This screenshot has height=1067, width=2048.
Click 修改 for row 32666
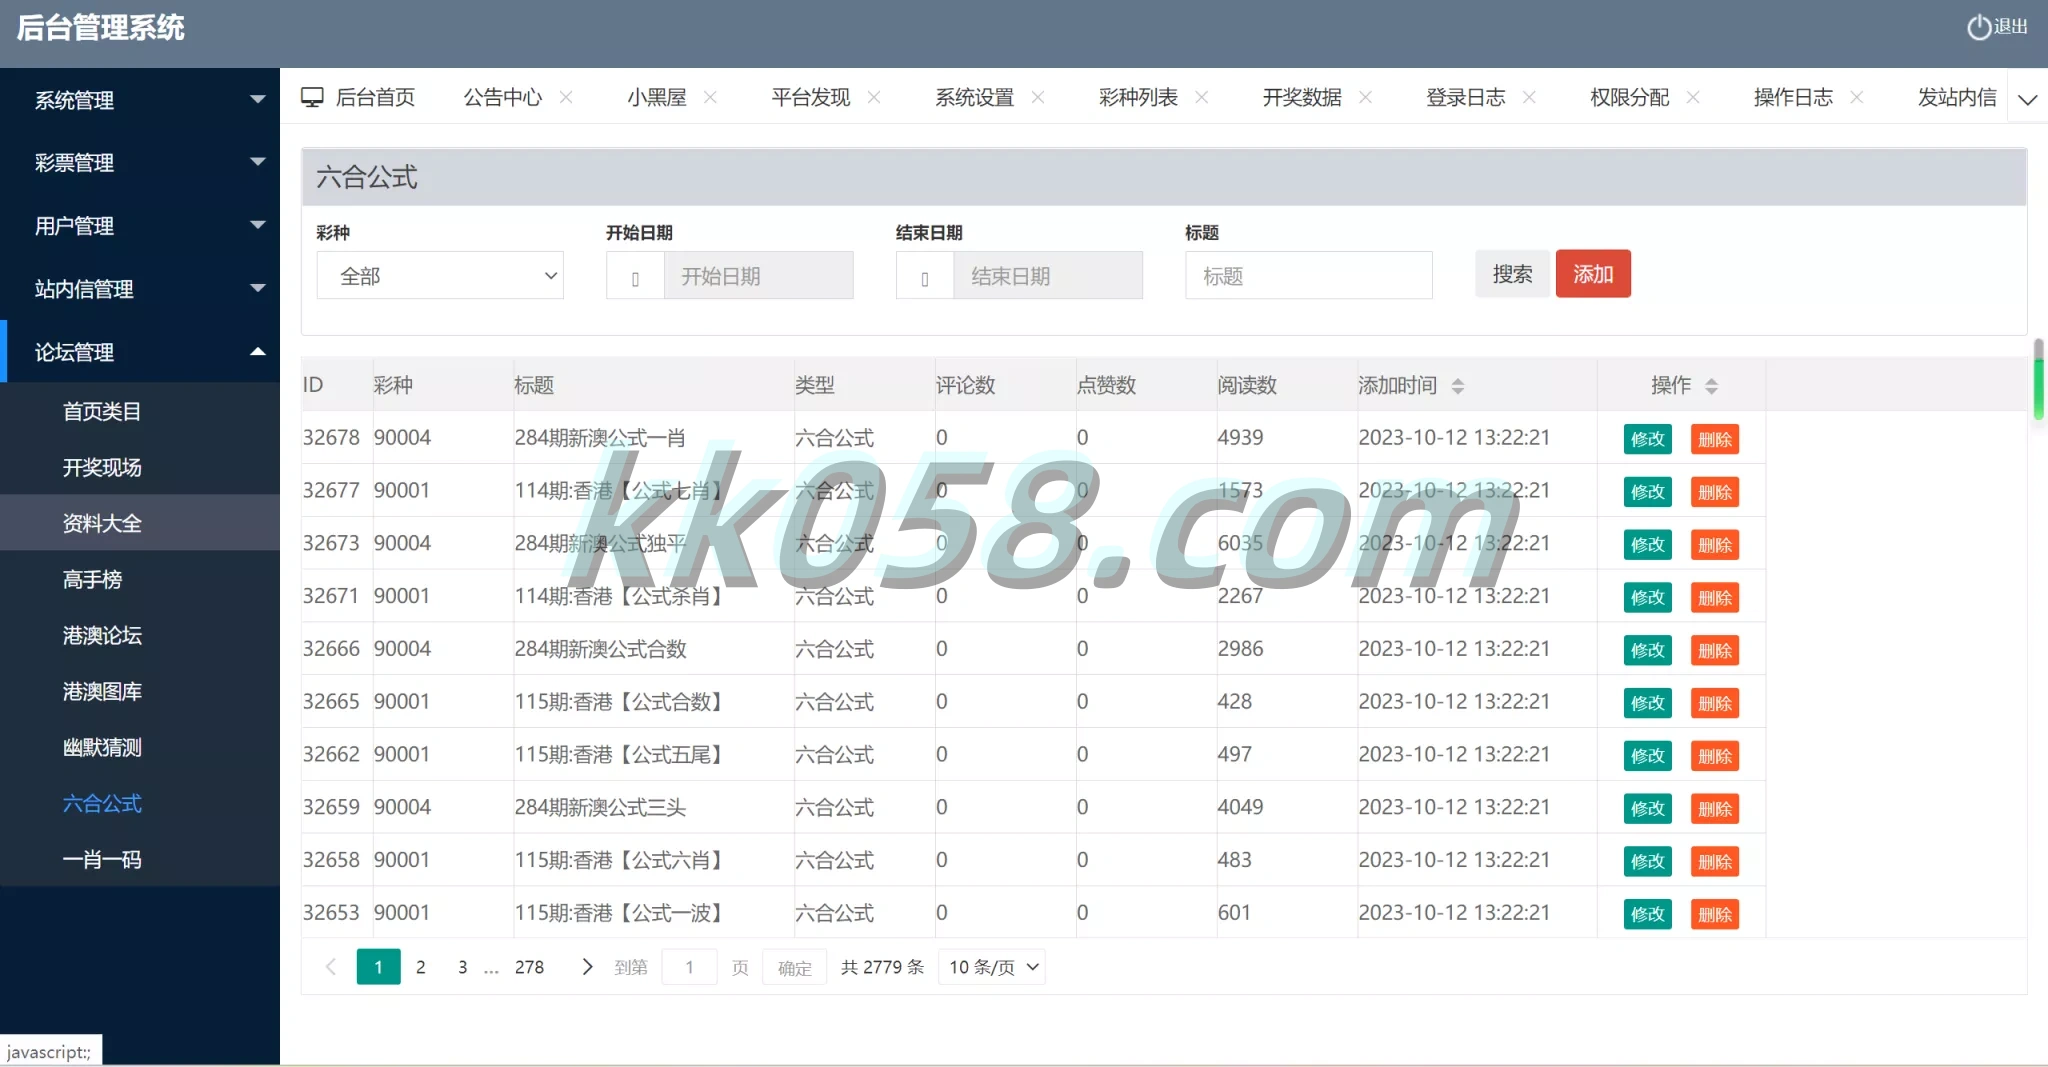(x=1648, y=651)
